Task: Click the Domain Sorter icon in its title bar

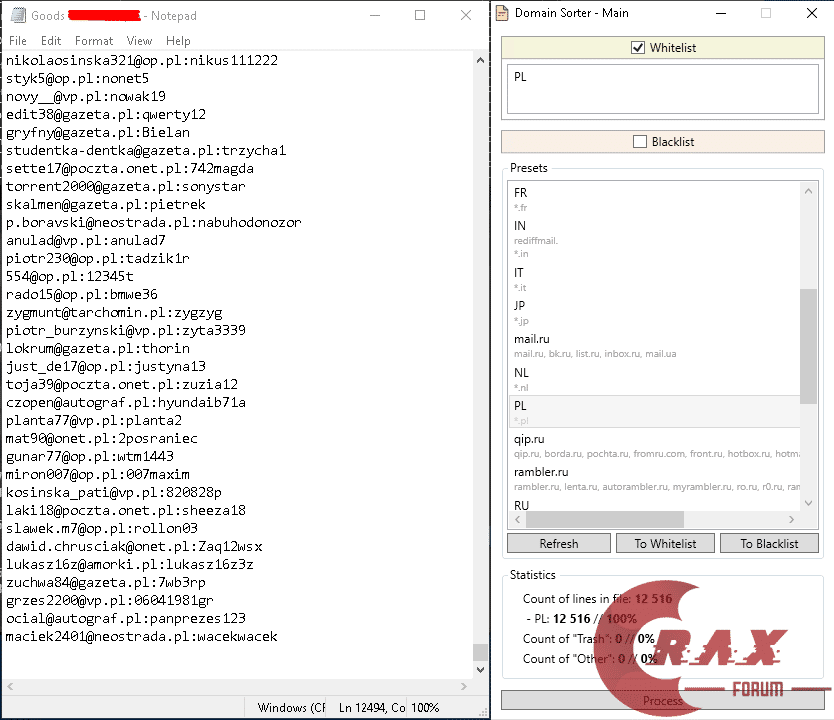Action: (x=501, y=14)
